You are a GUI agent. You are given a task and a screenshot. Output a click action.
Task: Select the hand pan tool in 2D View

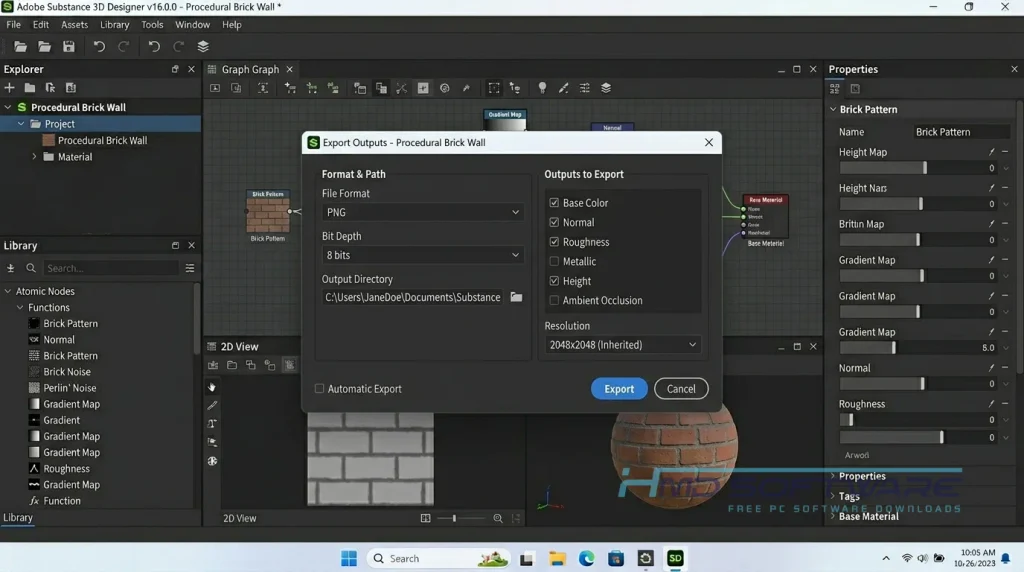tap(212, 387)
